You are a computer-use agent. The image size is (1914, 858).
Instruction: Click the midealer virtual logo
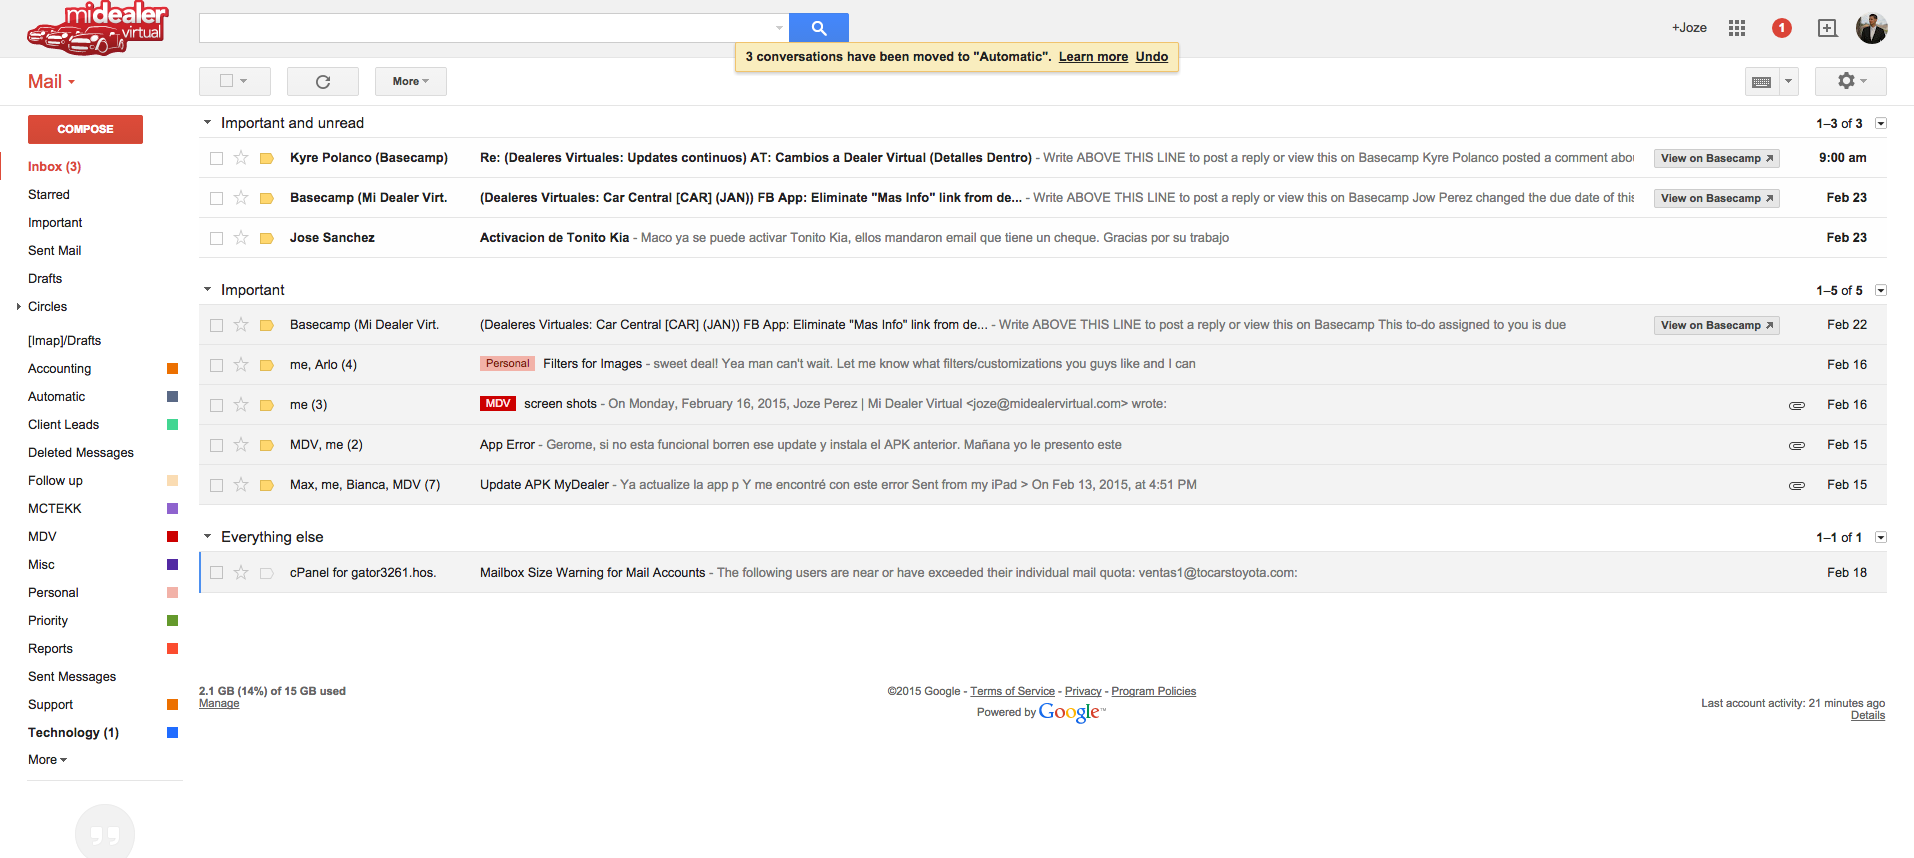click(98, 28)
